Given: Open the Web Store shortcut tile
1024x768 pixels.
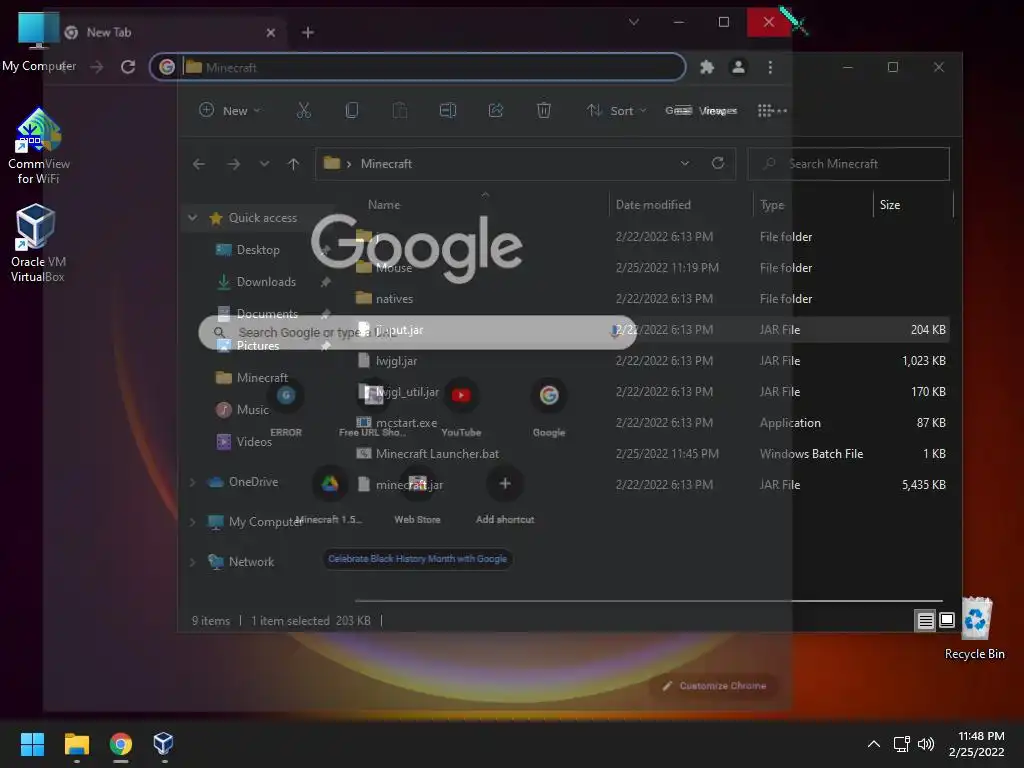Looking at the screenshot, I should 417,494.
